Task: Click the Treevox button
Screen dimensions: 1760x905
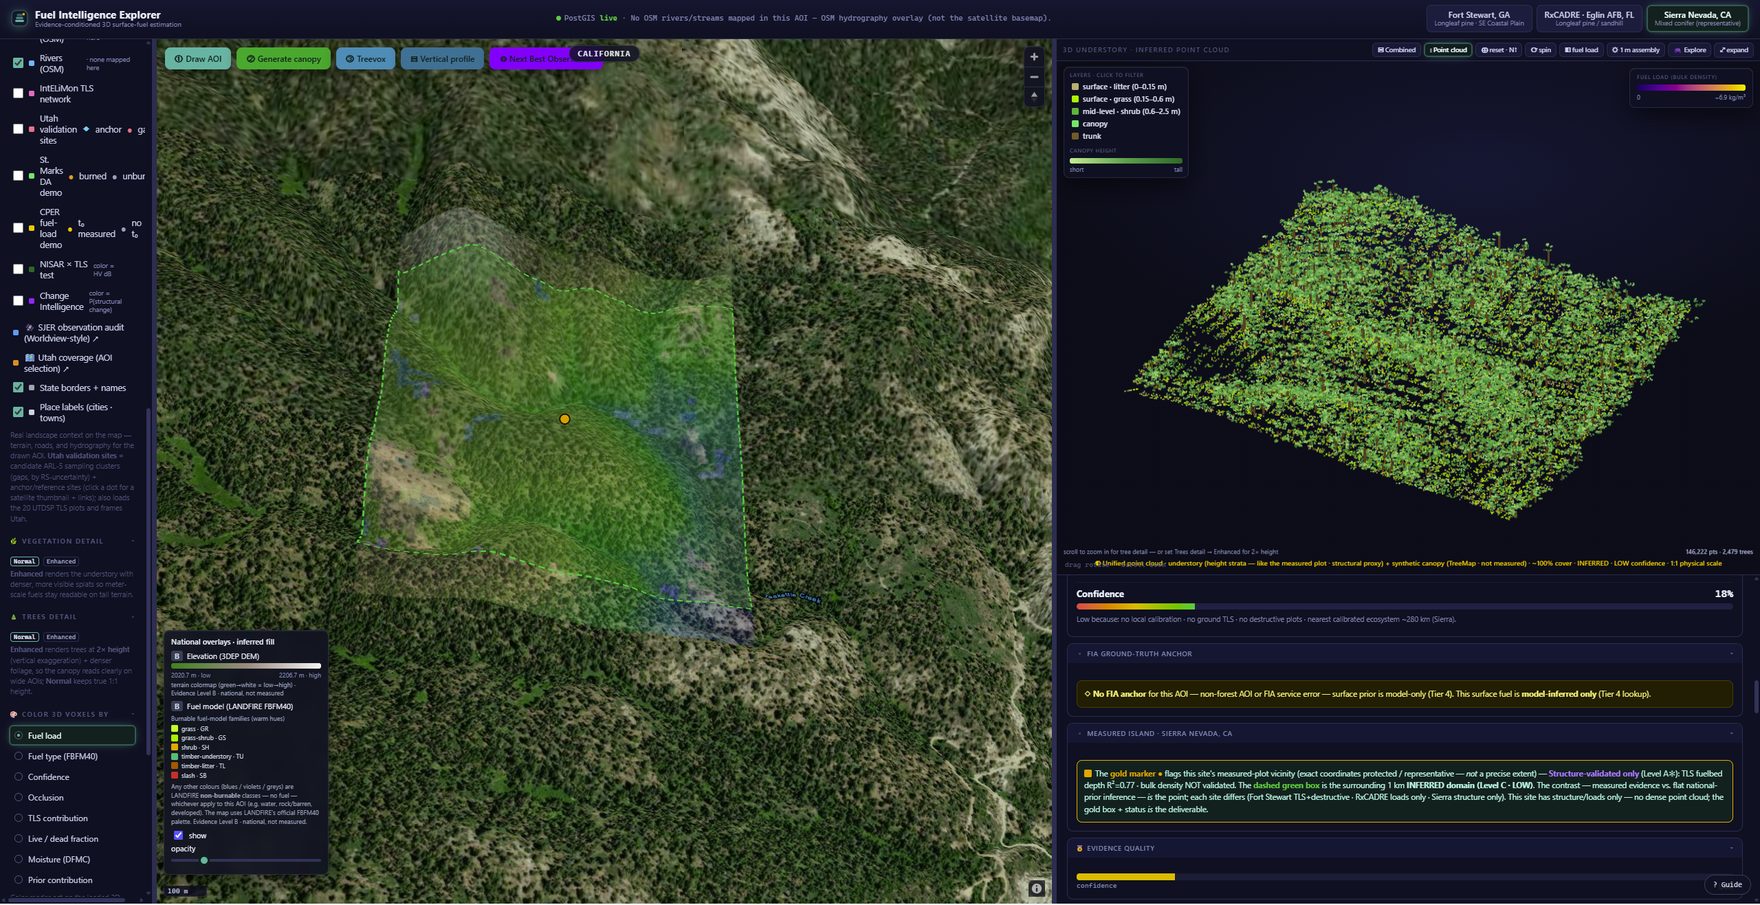Action: click(x=365, y=59)
